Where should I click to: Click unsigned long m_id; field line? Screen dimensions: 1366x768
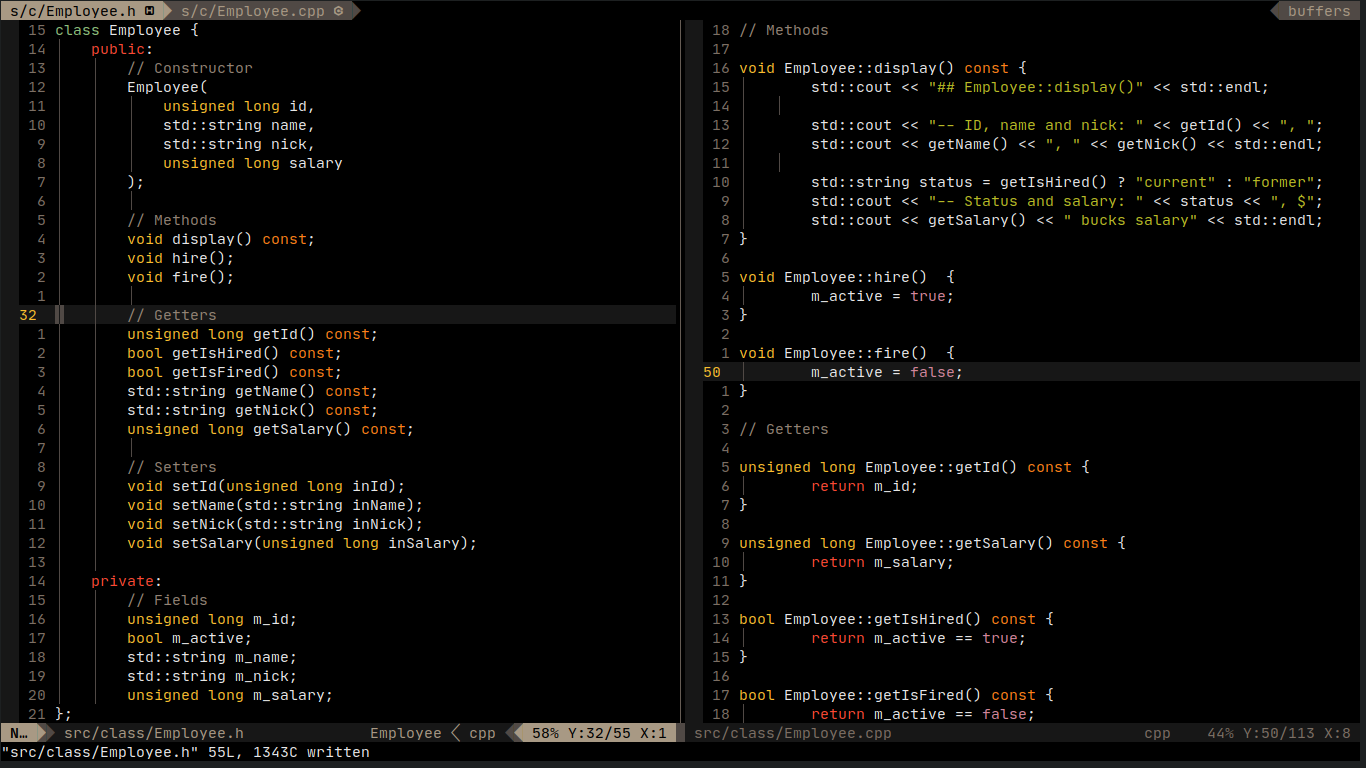[x=212, y=619]
